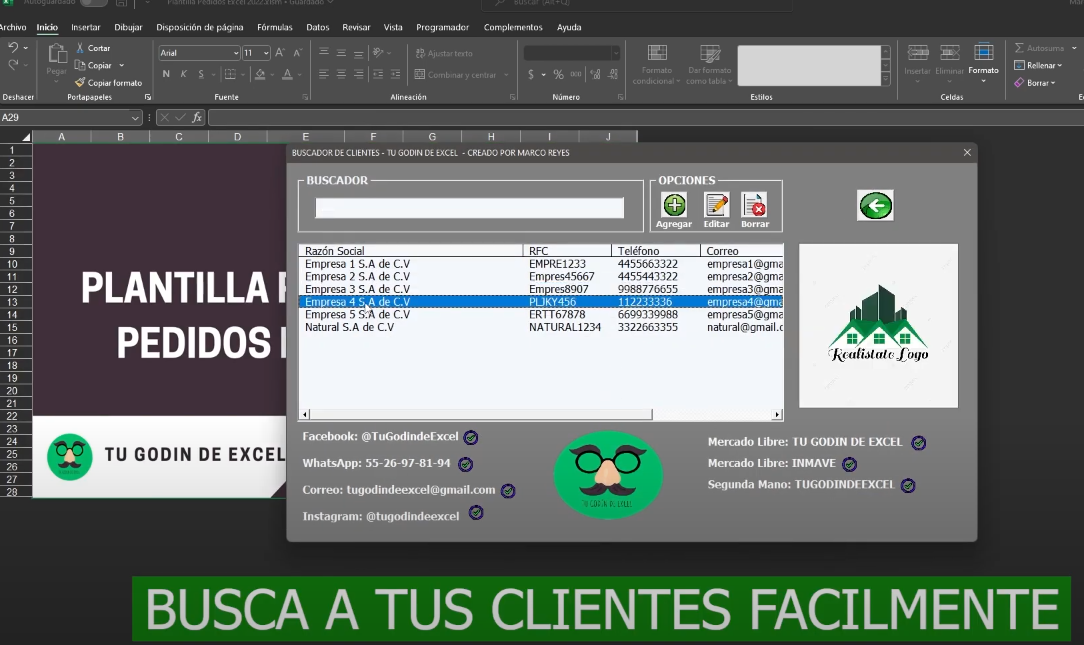The height and width of the screenshot is (645, 1084).
Task: Click the Borrar delete icon in Opciones
Action: pyautogui.click(x=755, y=207)
